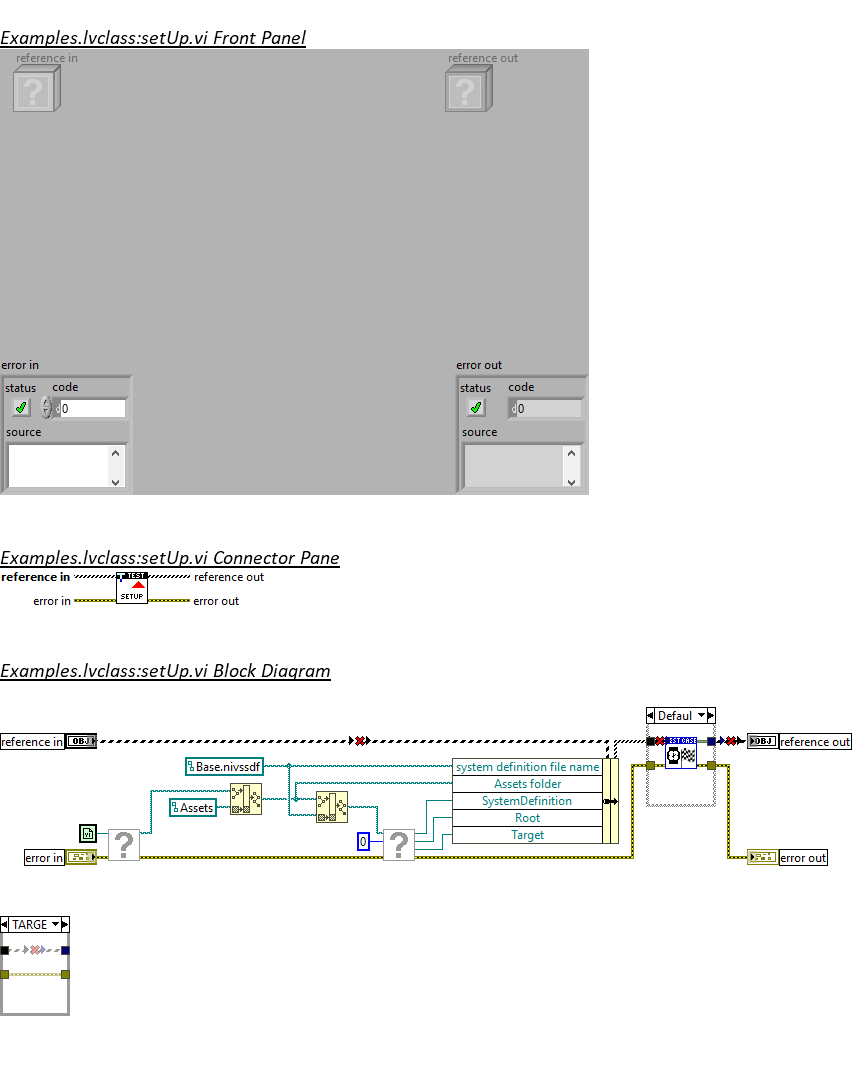The image size is (852, 1066).
Task: Click the Connector Pane section heading
Action: [x=170, y=557]
